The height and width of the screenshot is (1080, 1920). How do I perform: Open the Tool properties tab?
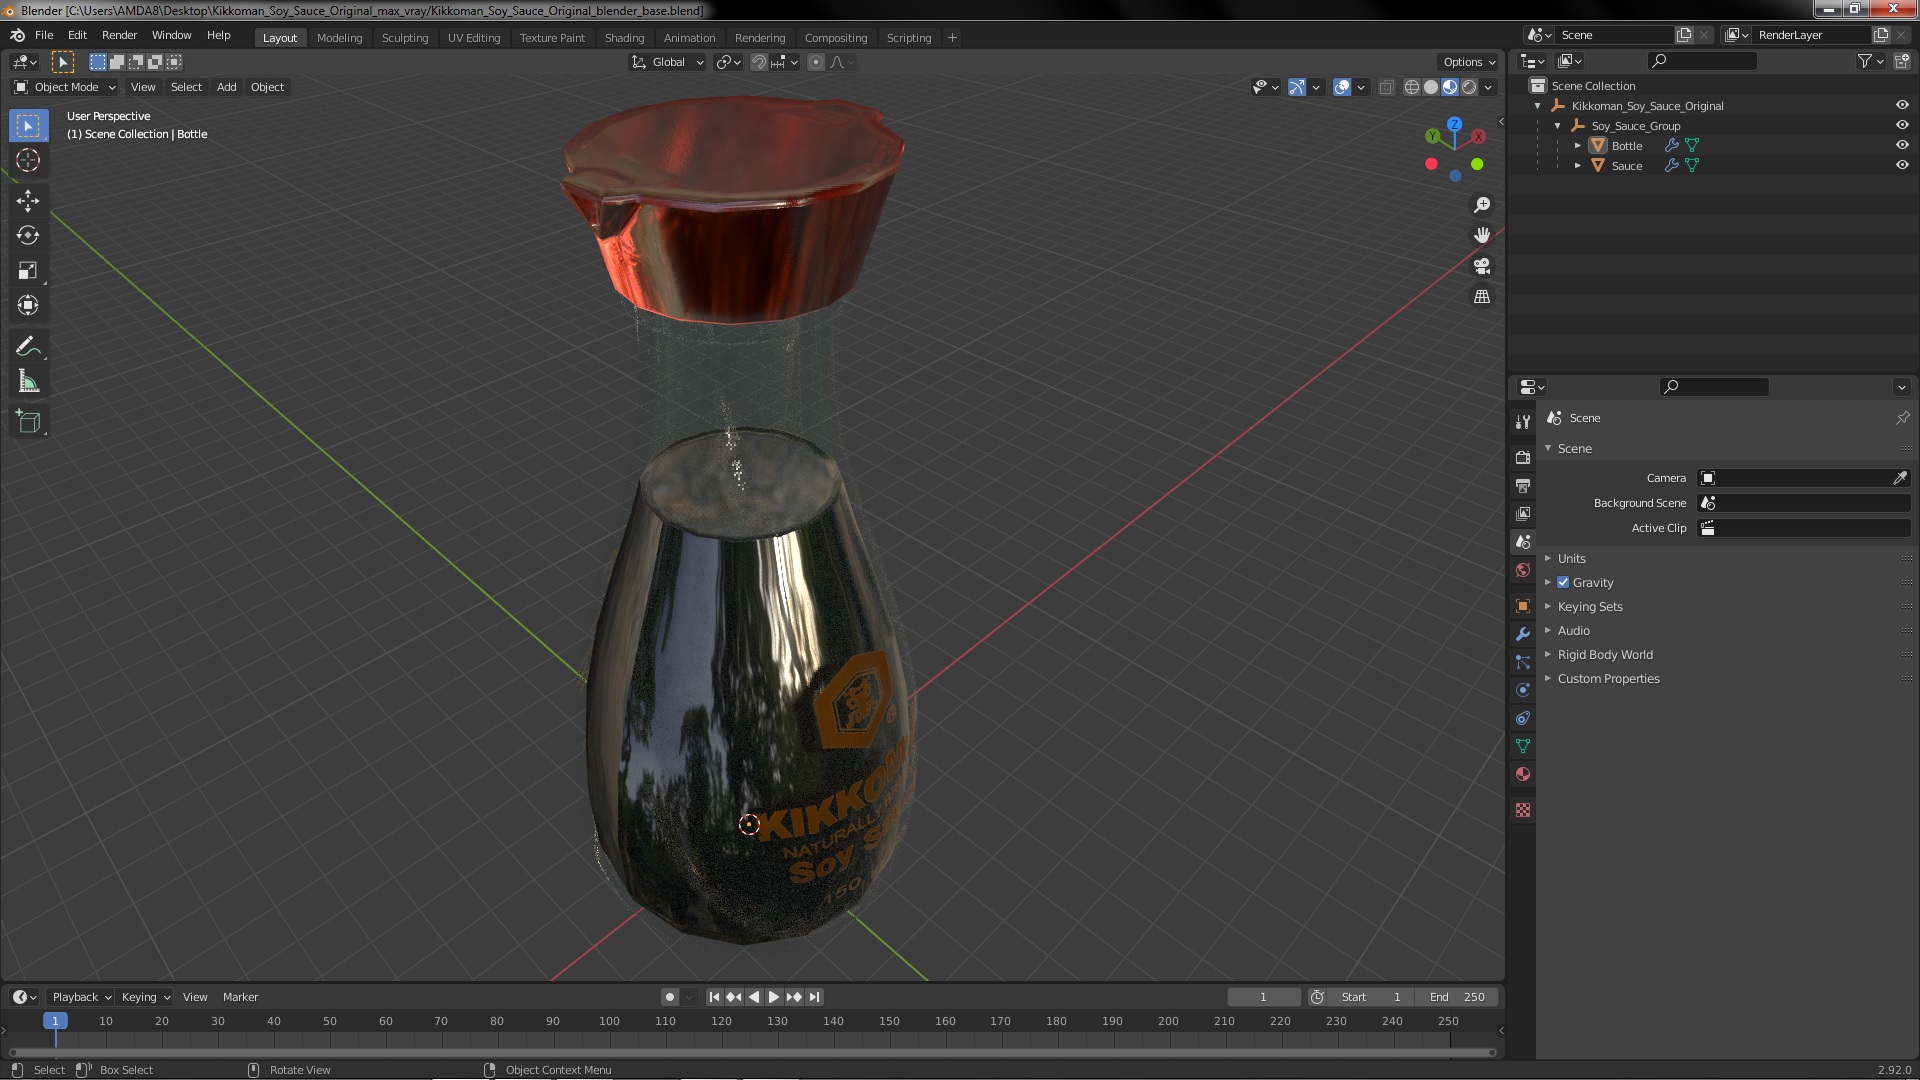coord(1523,422)
